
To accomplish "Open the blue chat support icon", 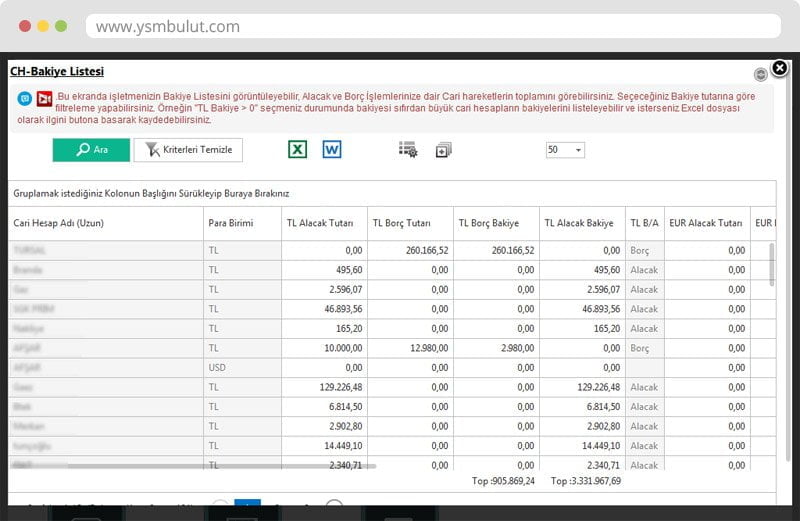I will 24,99.
